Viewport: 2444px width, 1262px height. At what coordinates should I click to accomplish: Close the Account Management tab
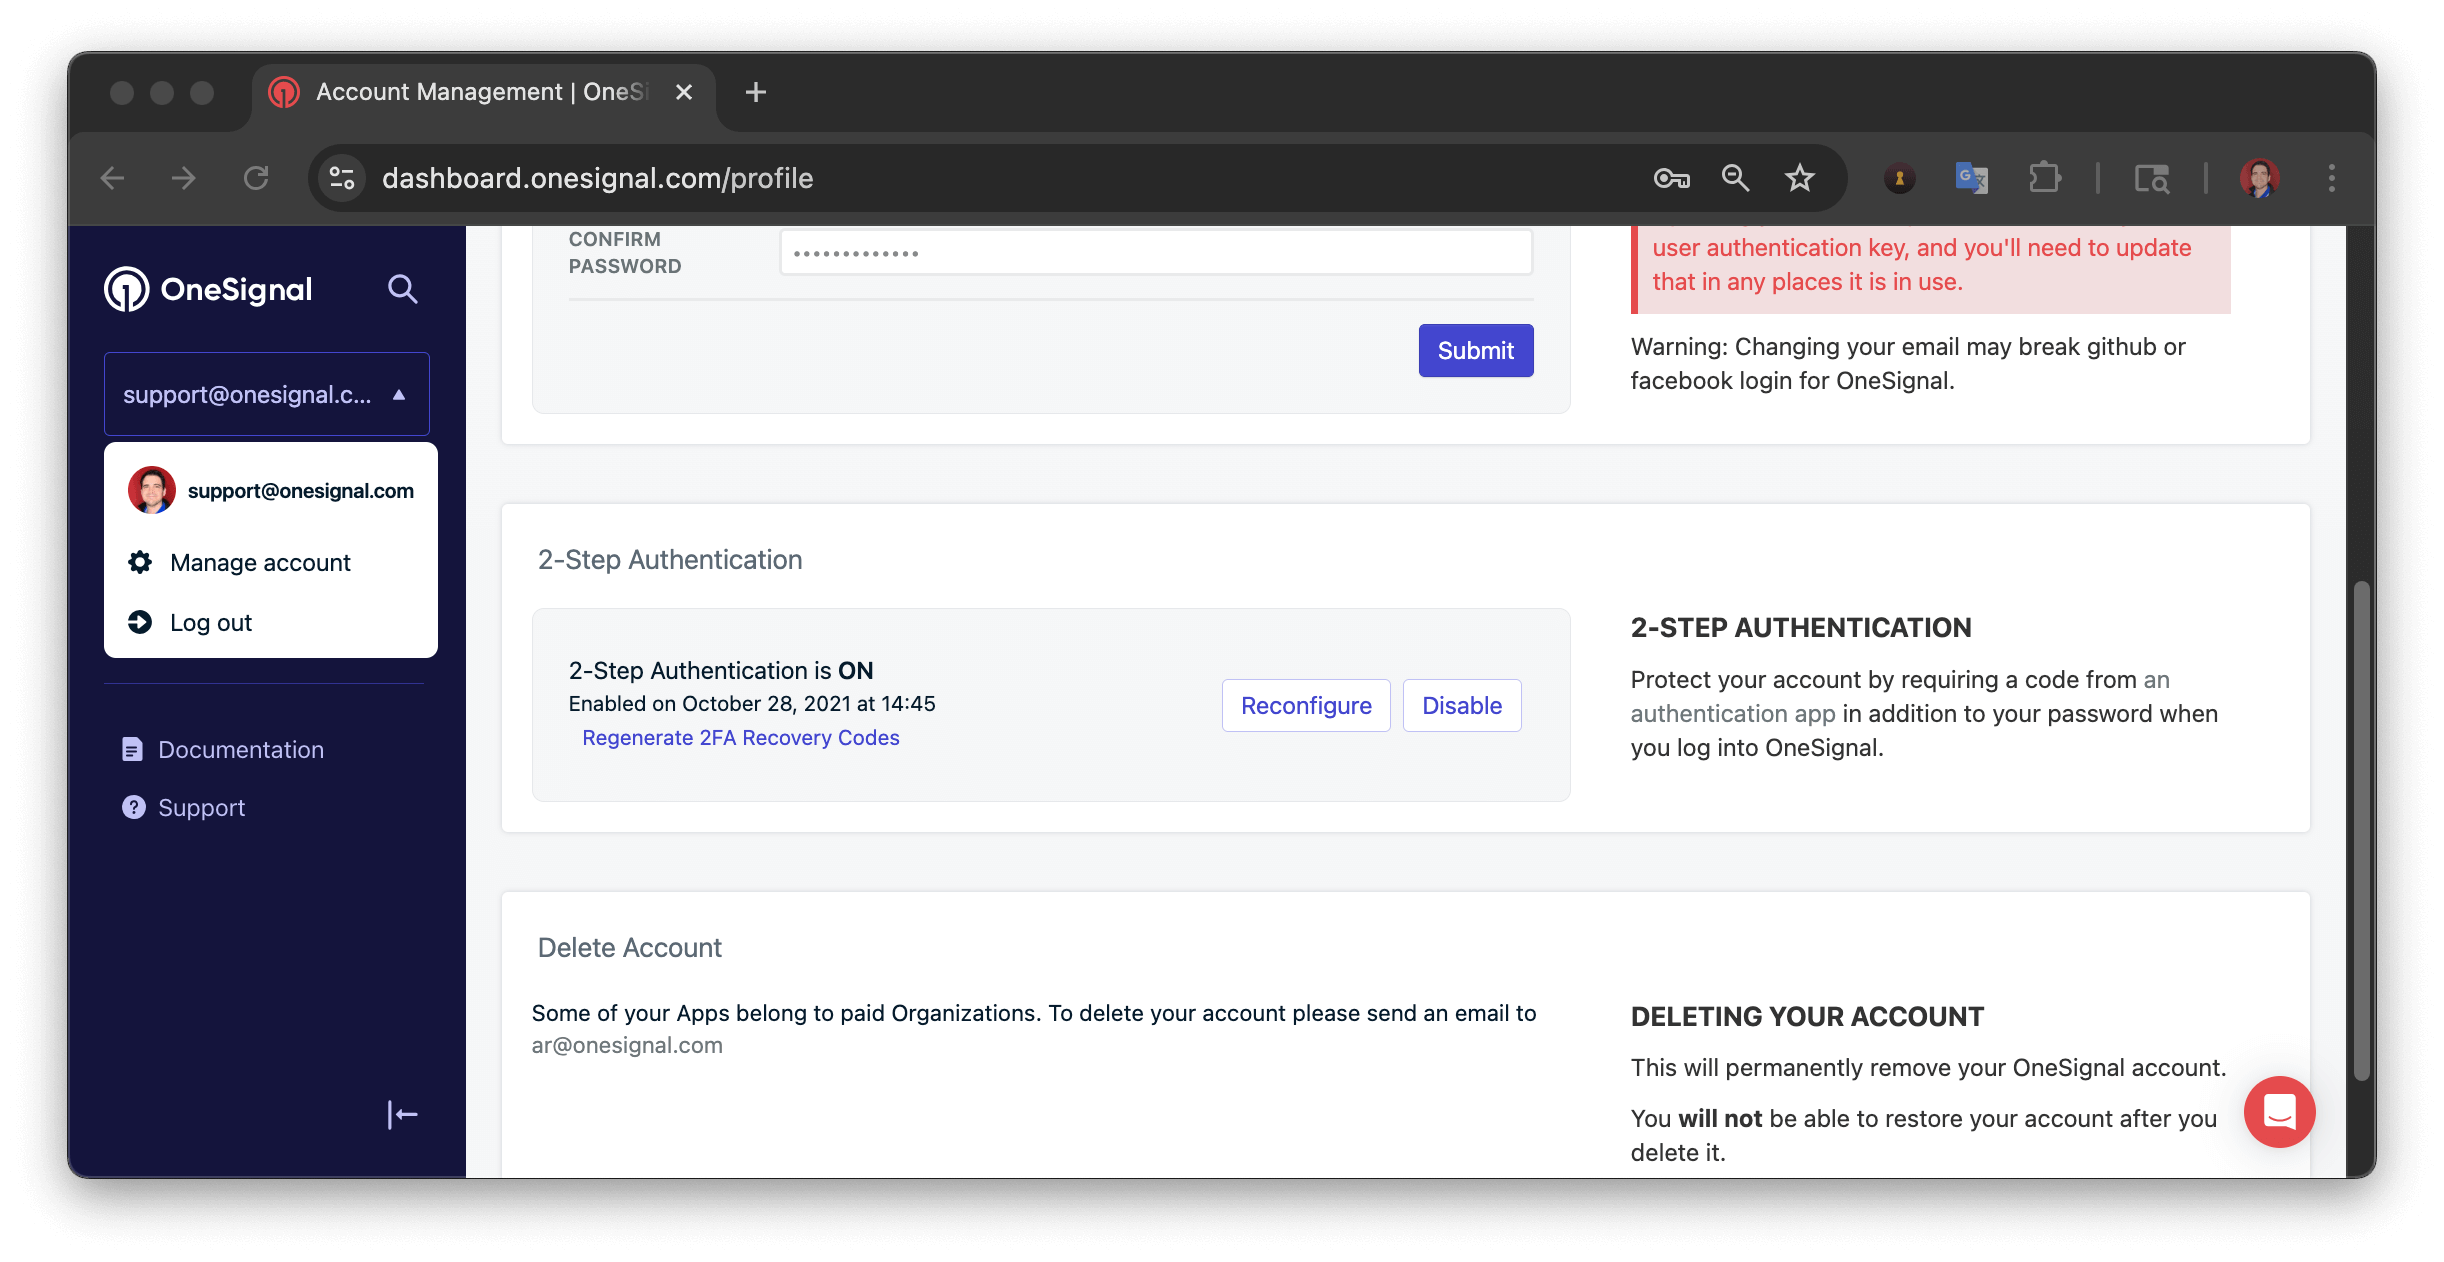click(x=684, y=92)
